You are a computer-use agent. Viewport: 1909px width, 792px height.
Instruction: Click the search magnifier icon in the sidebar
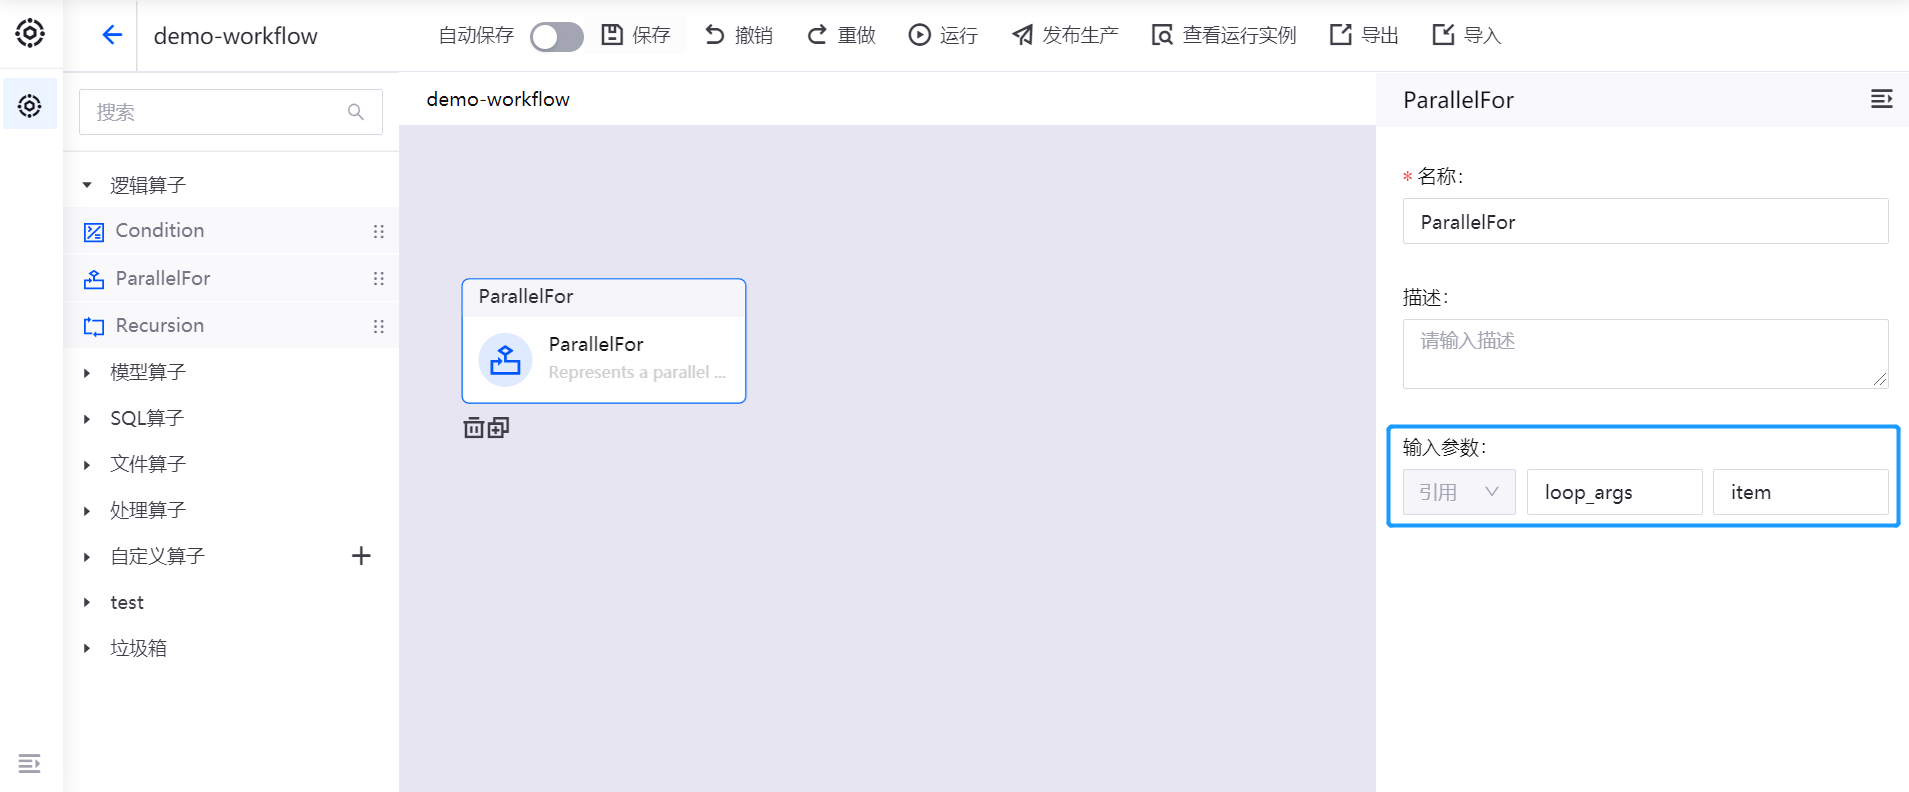click(356, 112)
